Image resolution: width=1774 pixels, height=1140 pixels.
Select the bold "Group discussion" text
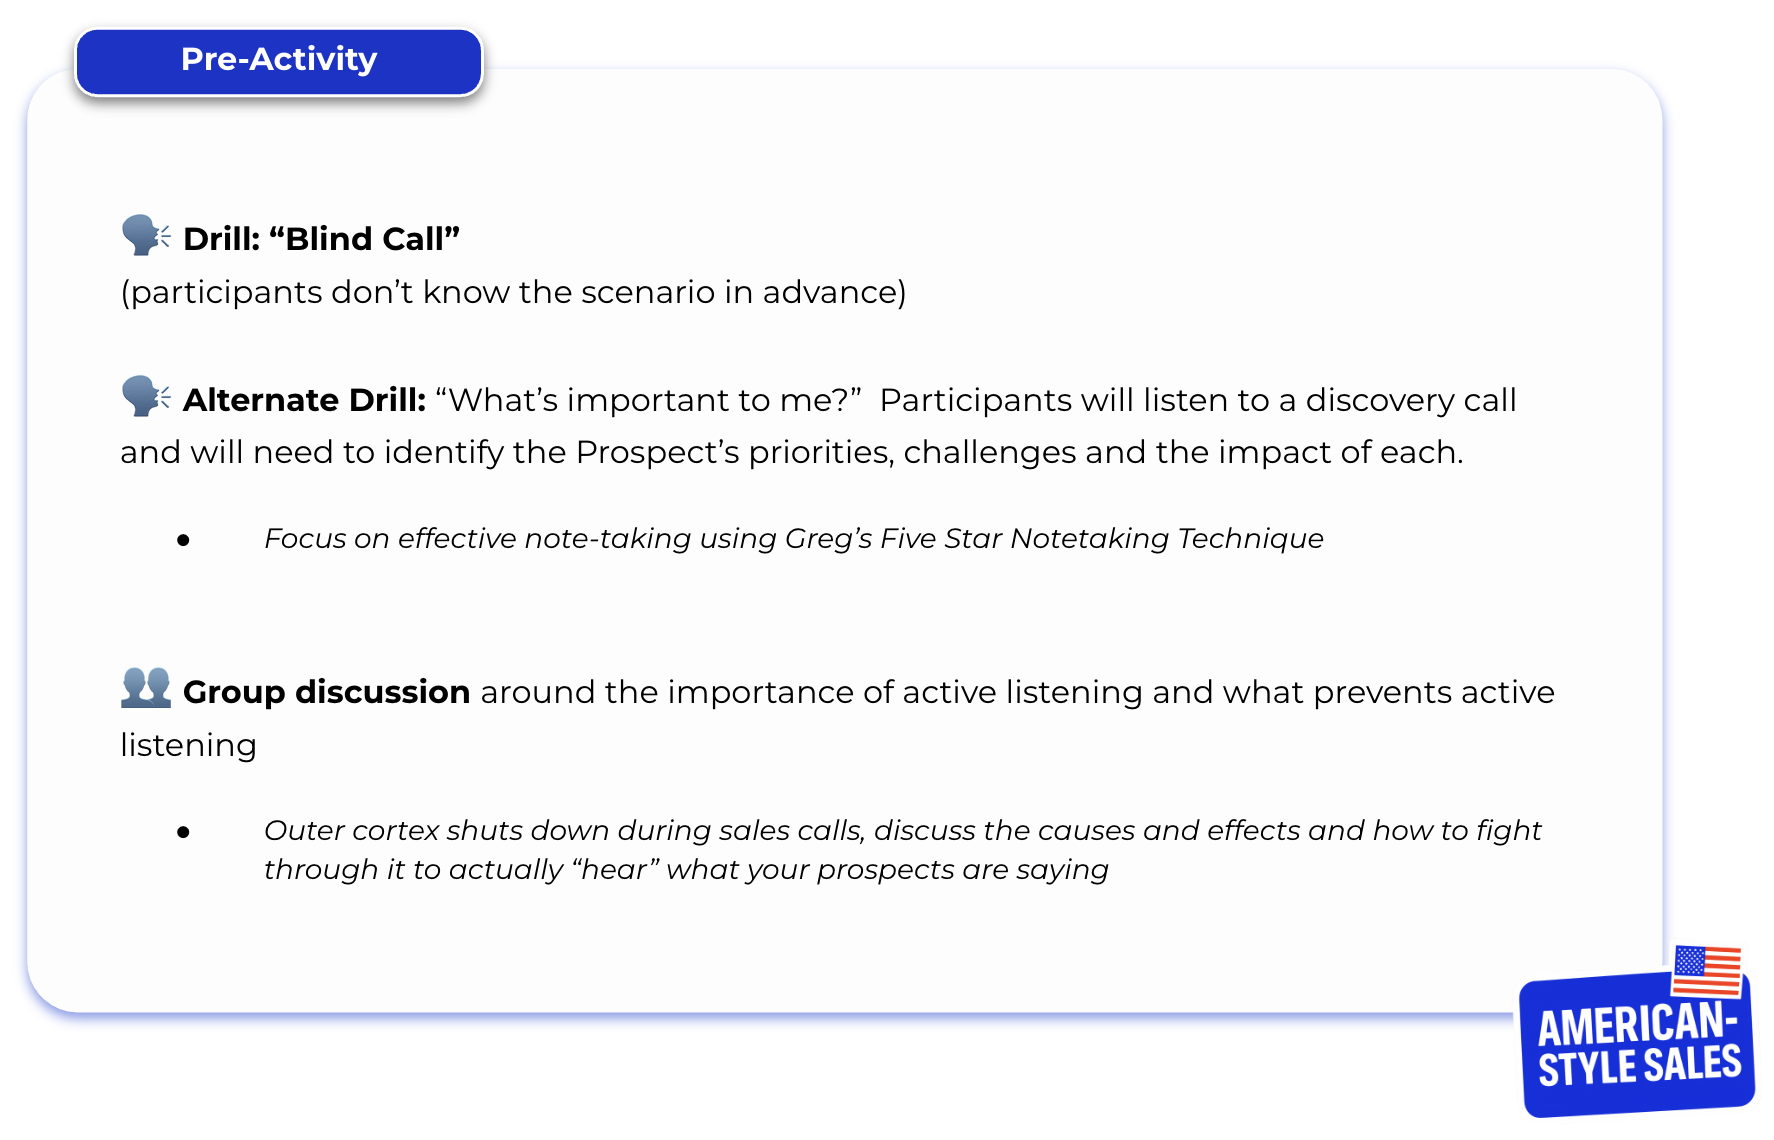tap(326, 692)
